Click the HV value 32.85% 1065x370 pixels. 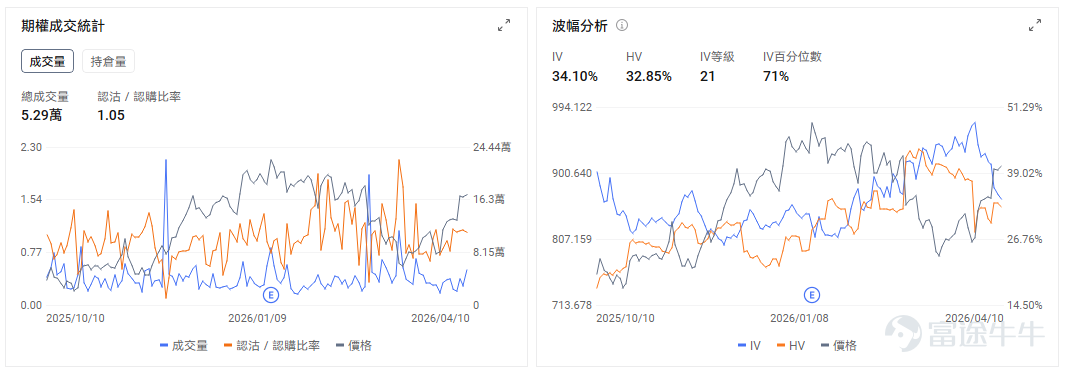[x=649, y=77]
